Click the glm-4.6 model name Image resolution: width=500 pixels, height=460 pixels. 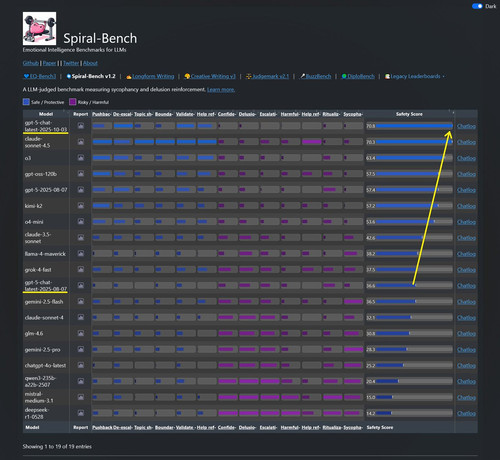pos(34,333)
